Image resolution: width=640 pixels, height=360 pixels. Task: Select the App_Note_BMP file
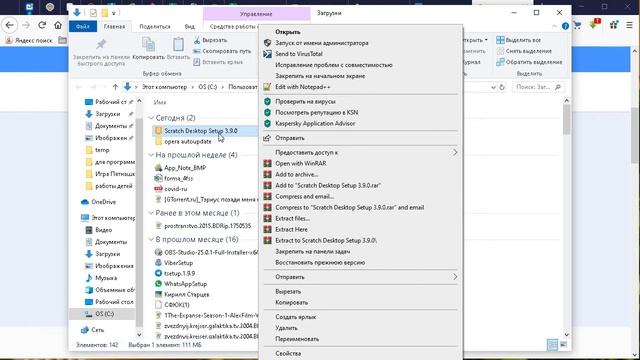point(180,168)
